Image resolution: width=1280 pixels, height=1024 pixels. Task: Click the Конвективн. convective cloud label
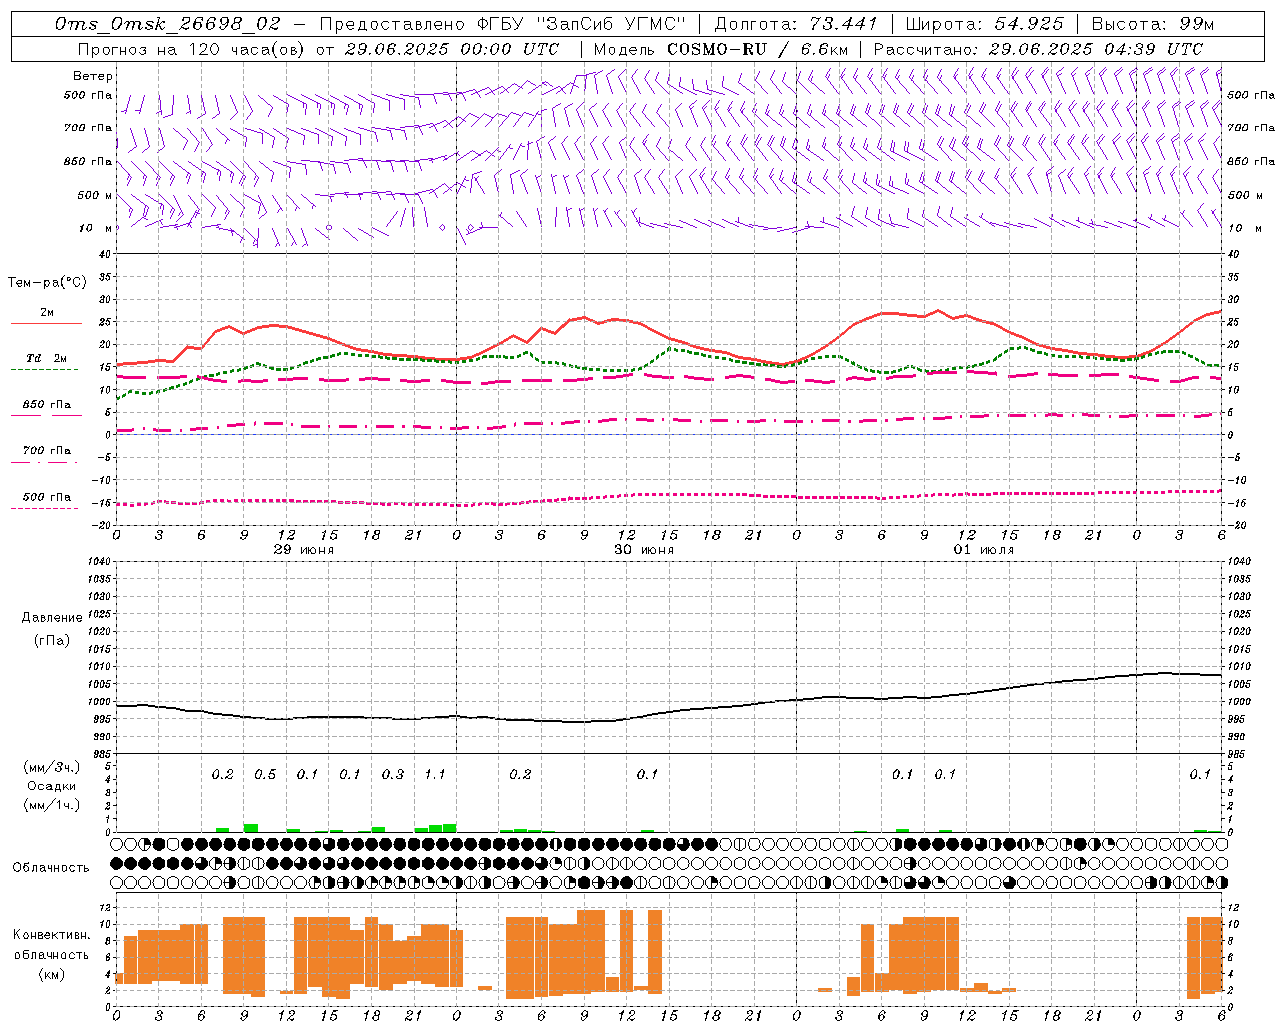51,935
